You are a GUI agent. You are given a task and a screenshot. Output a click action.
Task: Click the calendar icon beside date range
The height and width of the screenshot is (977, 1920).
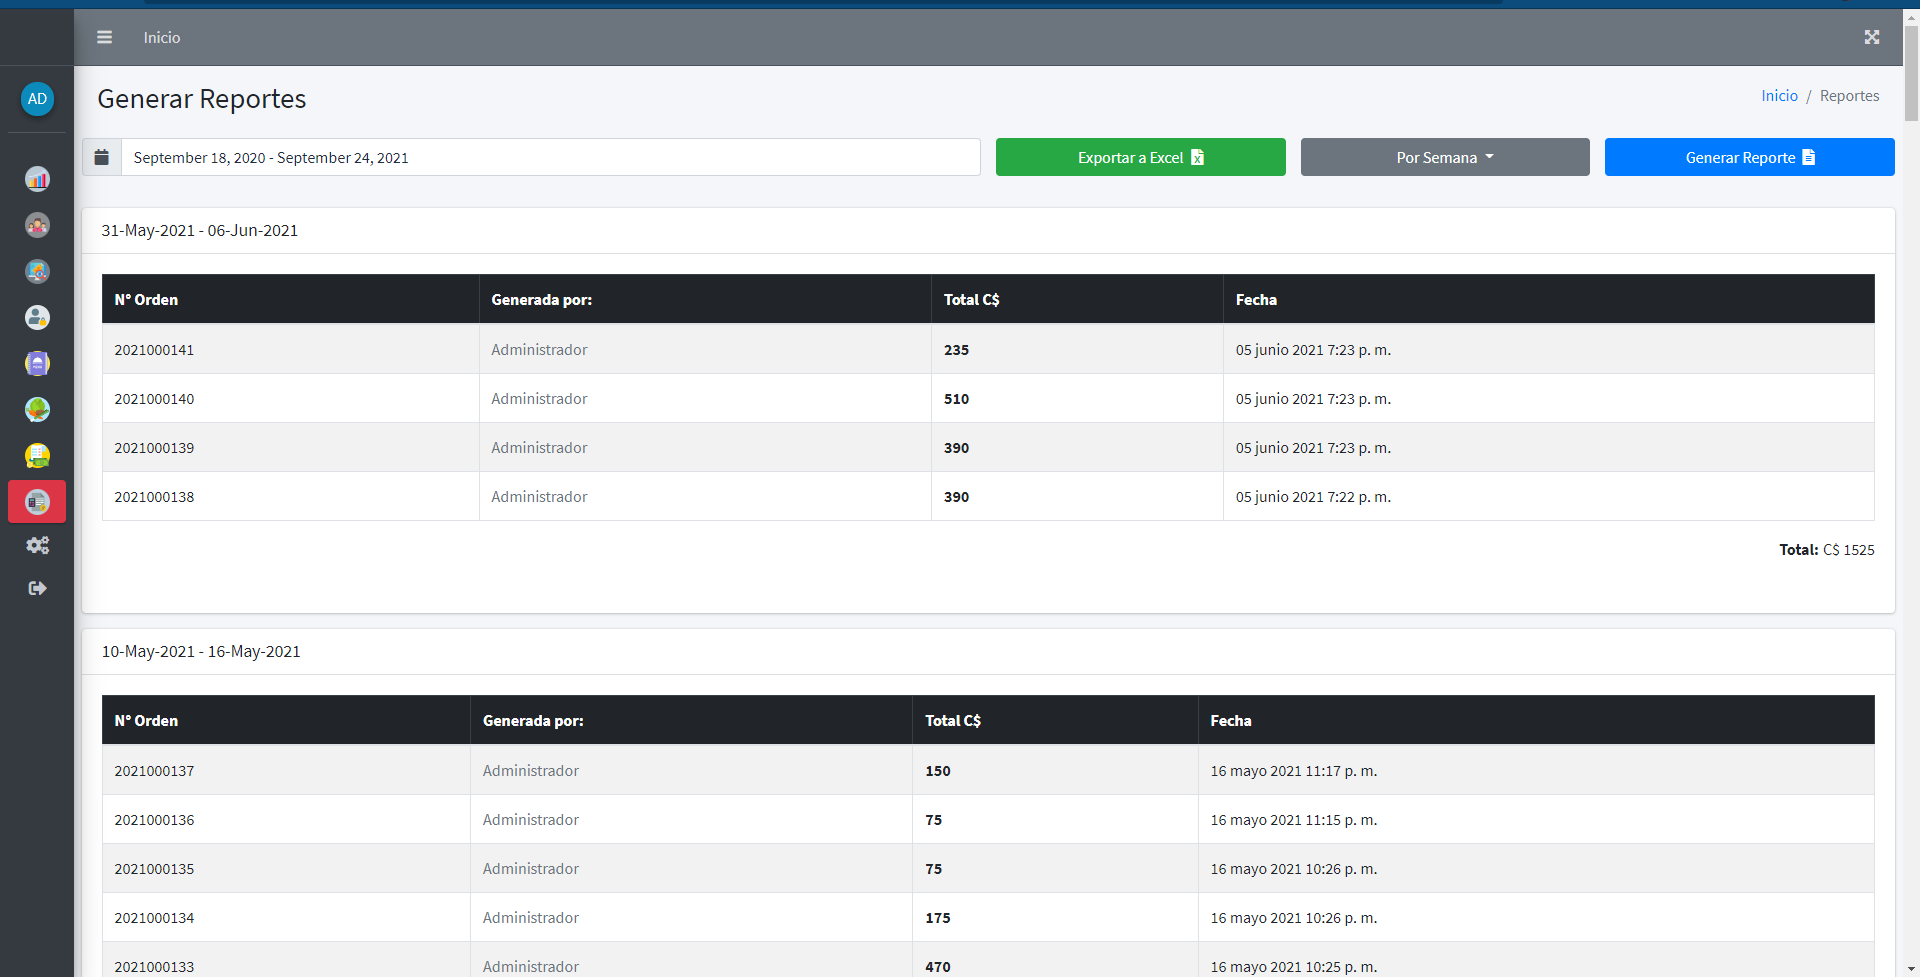101,157
